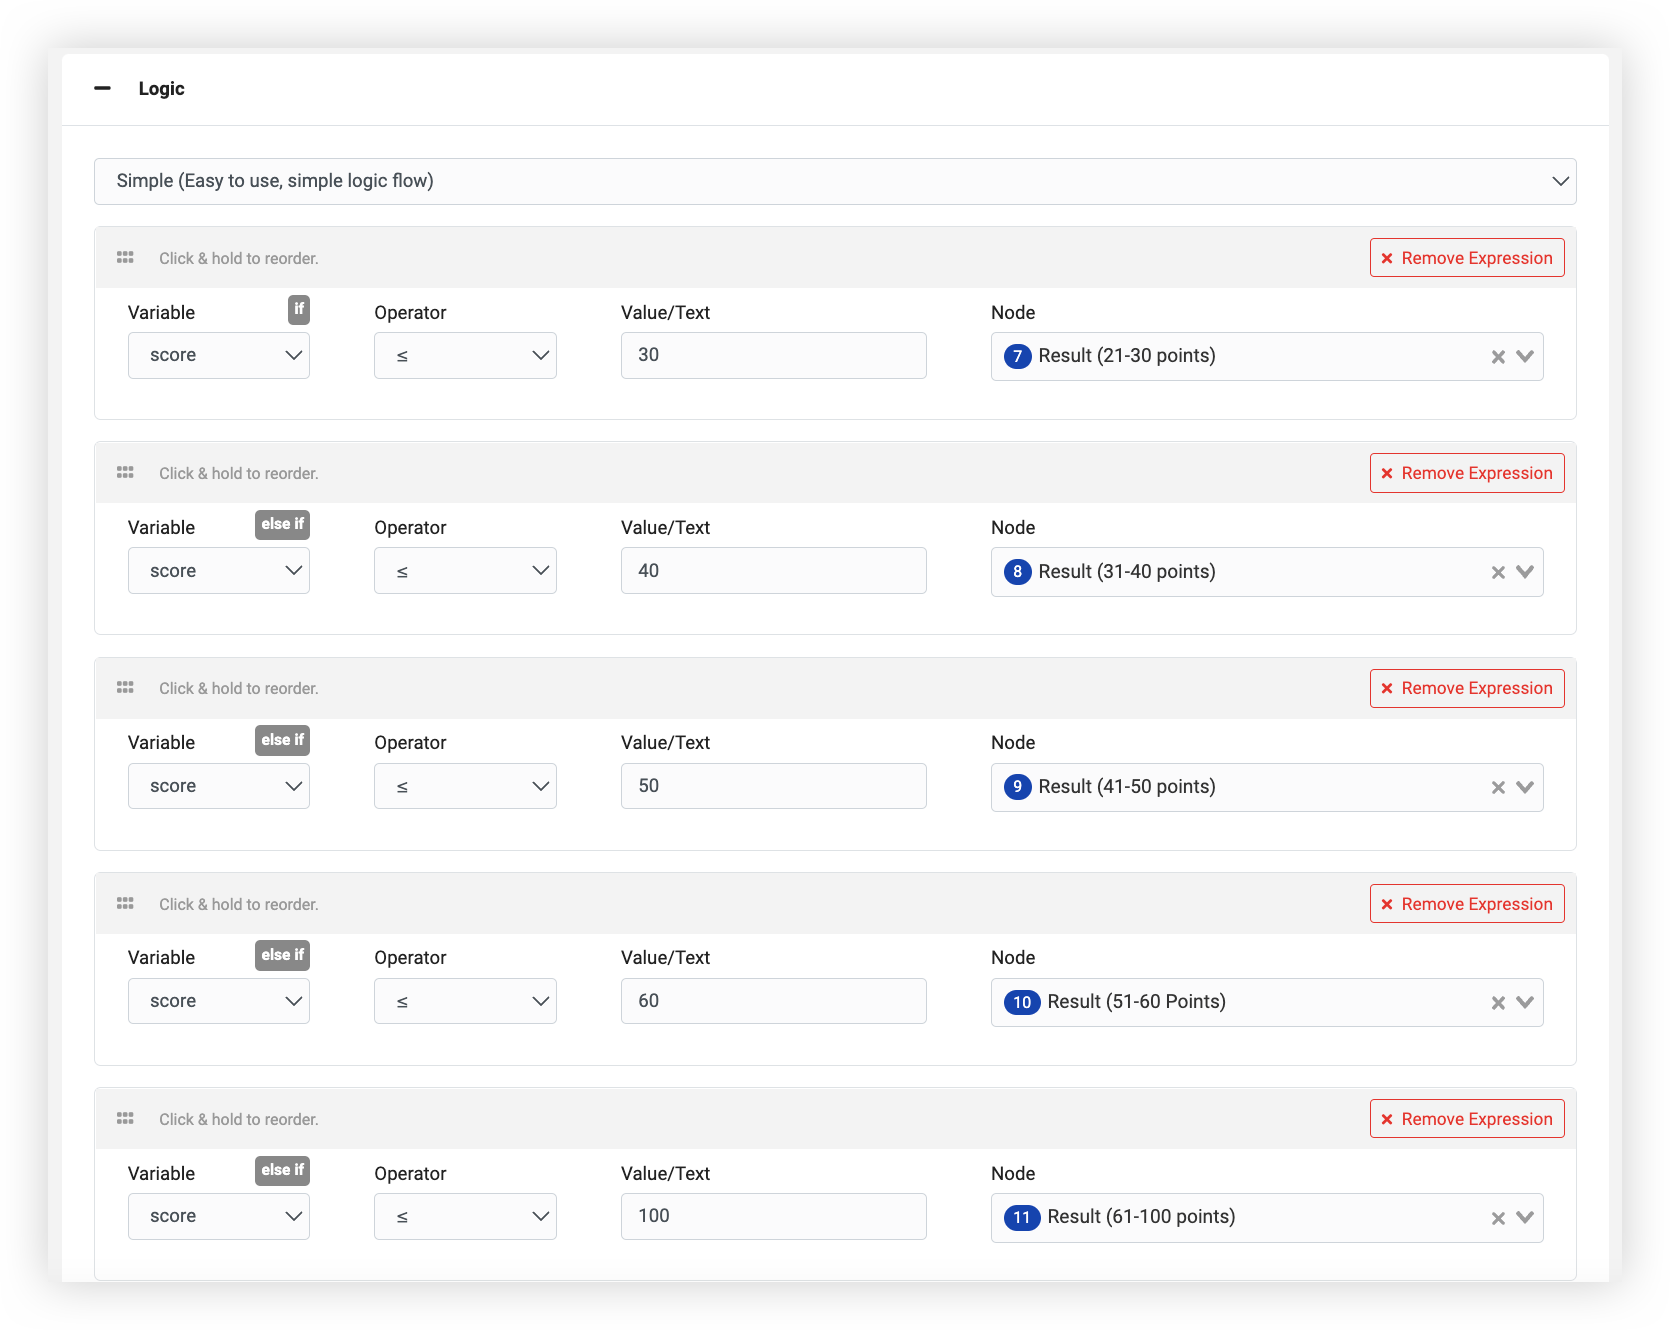Open Variable dropdown in the value 40 row
This screenshot has height=1330, width=1670.
(x=219, y=571)
